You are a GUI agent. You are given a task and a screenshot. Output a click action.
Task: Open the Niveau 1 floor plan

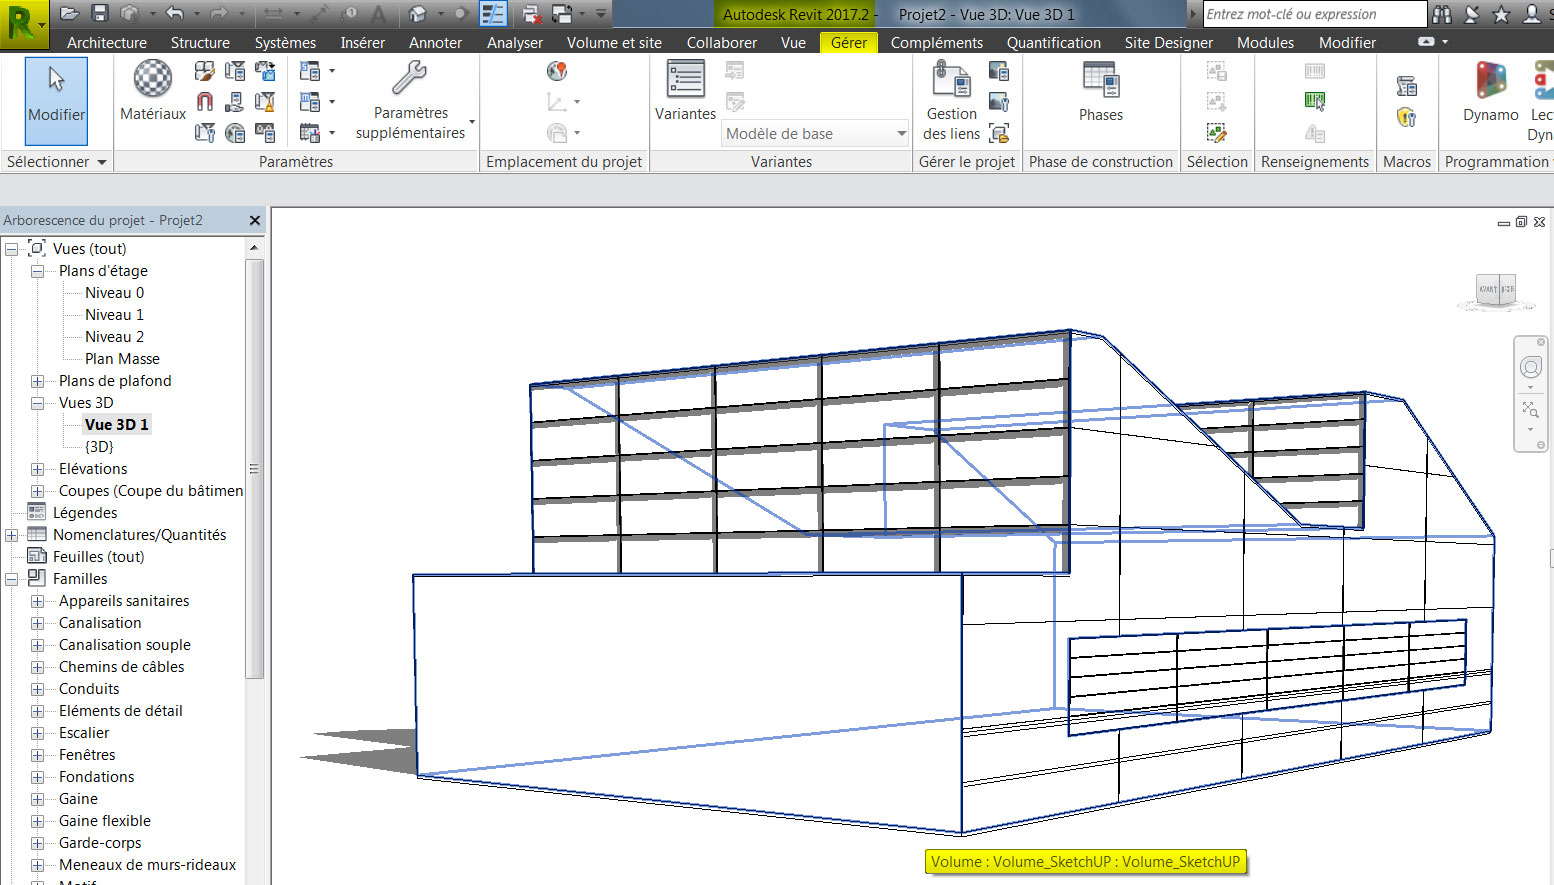click(113, 314)
